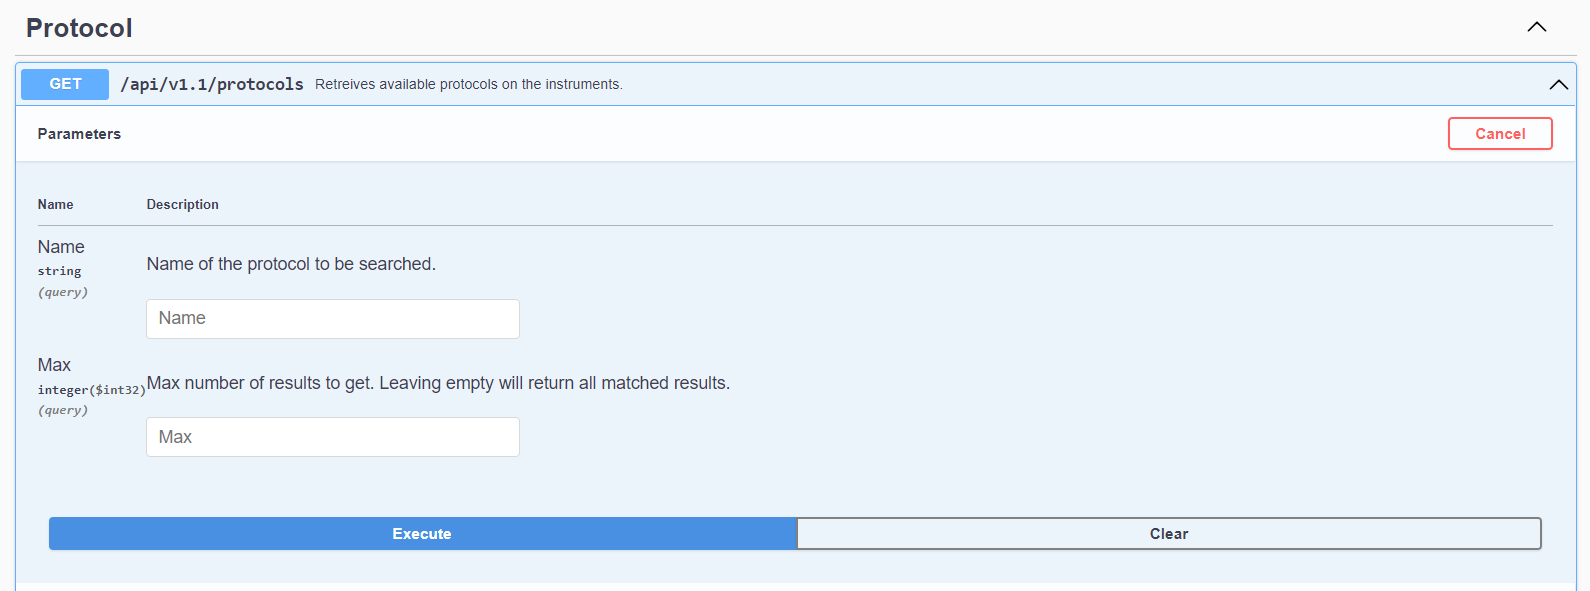Click the /api/v1.1/protocols endpoint path

(212, 84)
